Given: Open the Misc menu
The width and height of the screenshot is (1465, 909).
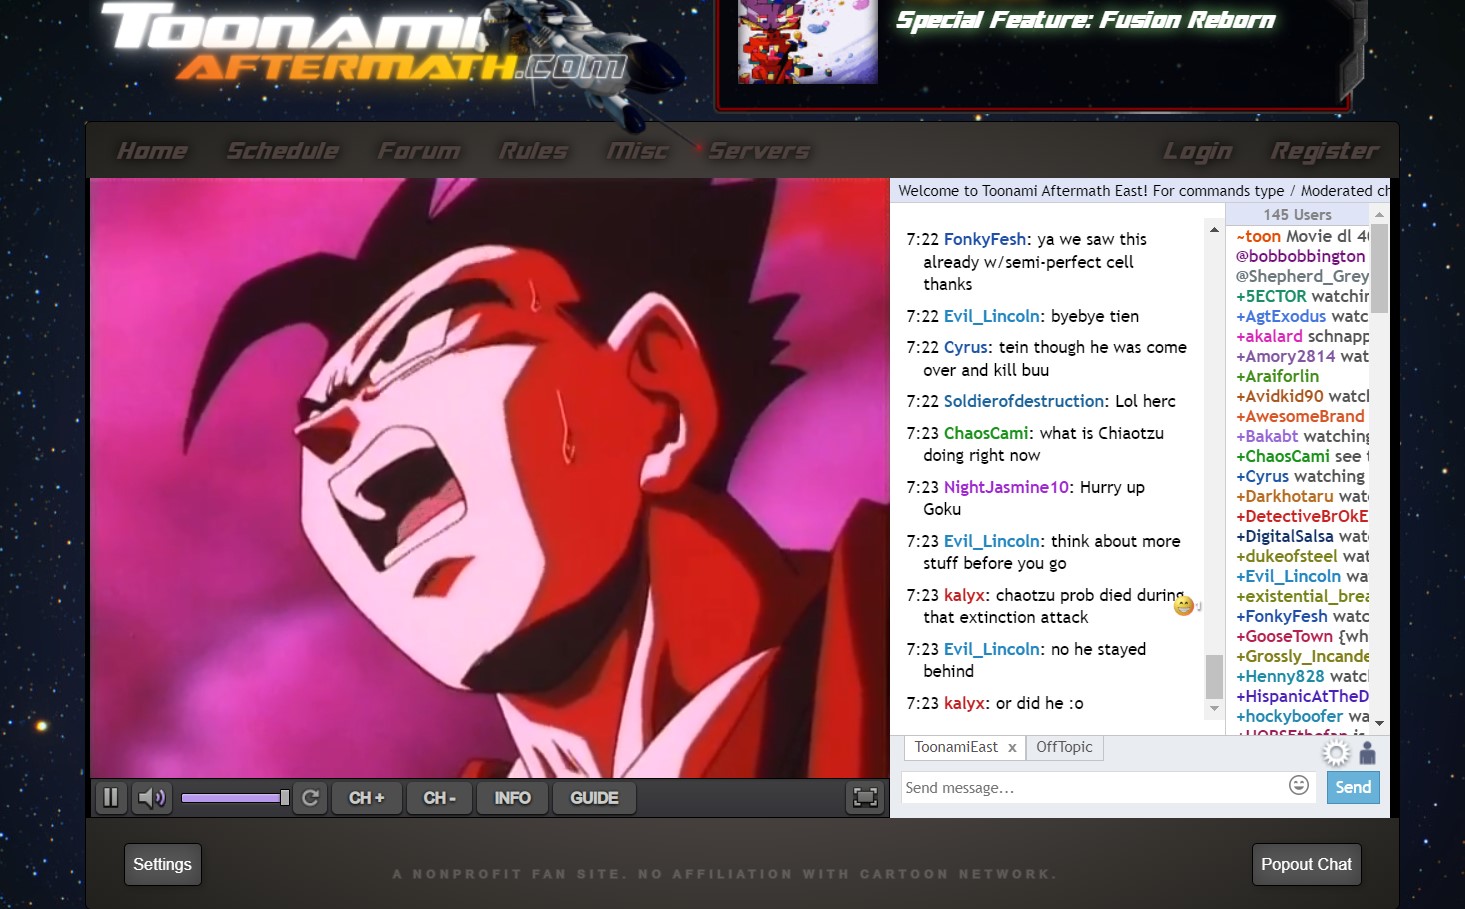Looking at the screenshot, I should coord(637,151).
